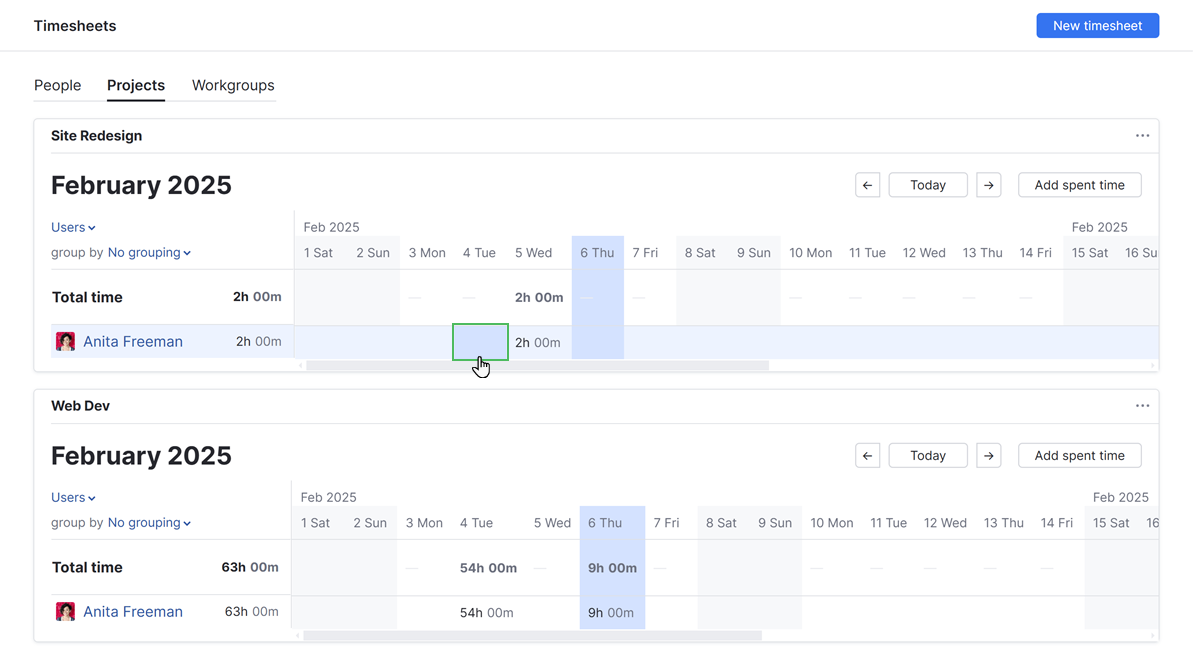Image resolution: width=1200 pixels, height=664 pixels.
Task: Click the horizontal scrollbar in Web Dev
Action: [x=530, y=634]
